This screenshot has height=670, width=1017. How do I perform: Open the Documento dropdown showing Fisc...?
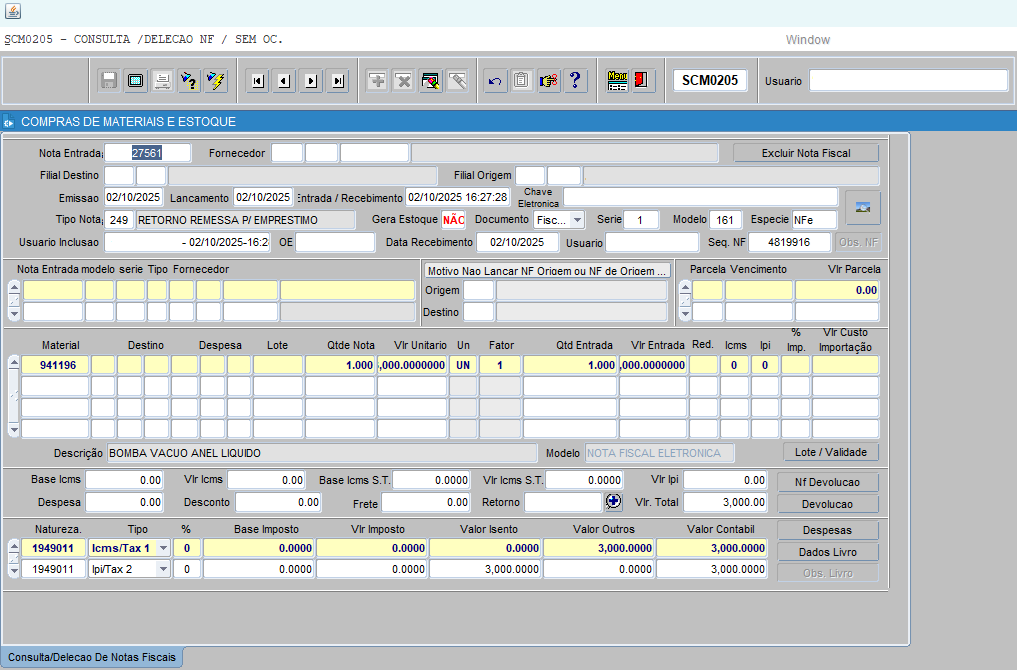[577, 220]
